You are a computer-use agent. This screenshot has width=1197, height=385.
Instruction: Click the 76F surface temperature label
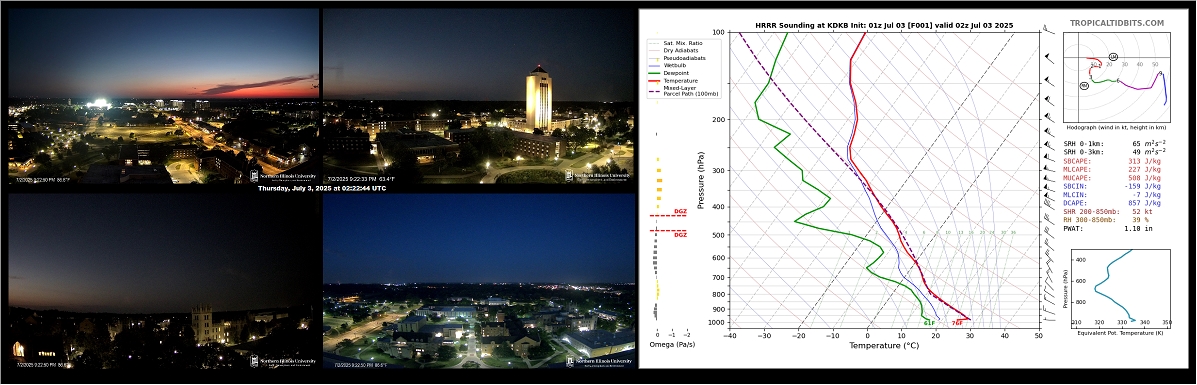[956, 323]
